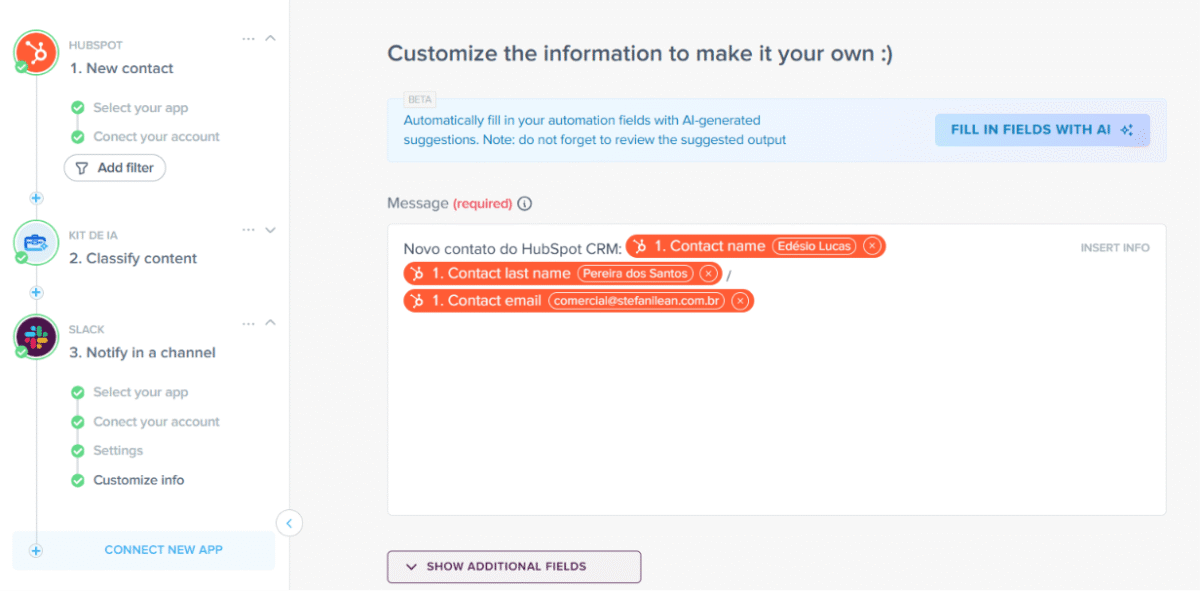Open the Settings sub-step under Slack
1200x591 pixels.
click(x=118, y=451)
